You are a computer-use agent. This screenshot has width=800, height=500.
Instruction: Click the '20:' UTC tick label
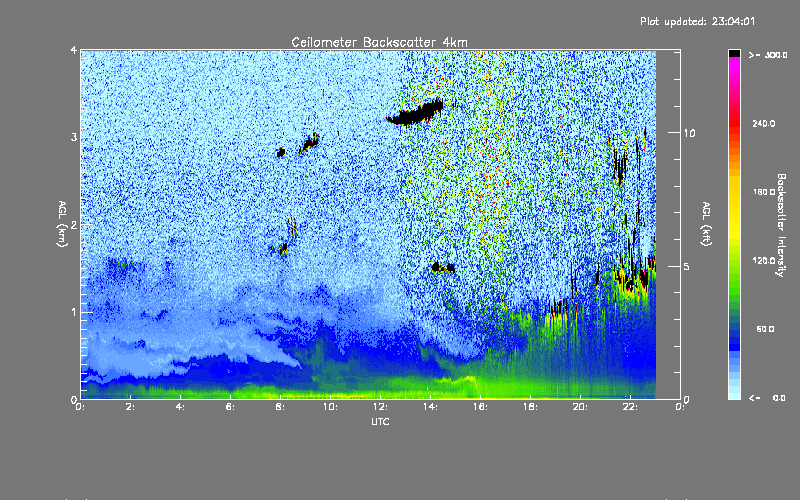(x=580, y=407)
